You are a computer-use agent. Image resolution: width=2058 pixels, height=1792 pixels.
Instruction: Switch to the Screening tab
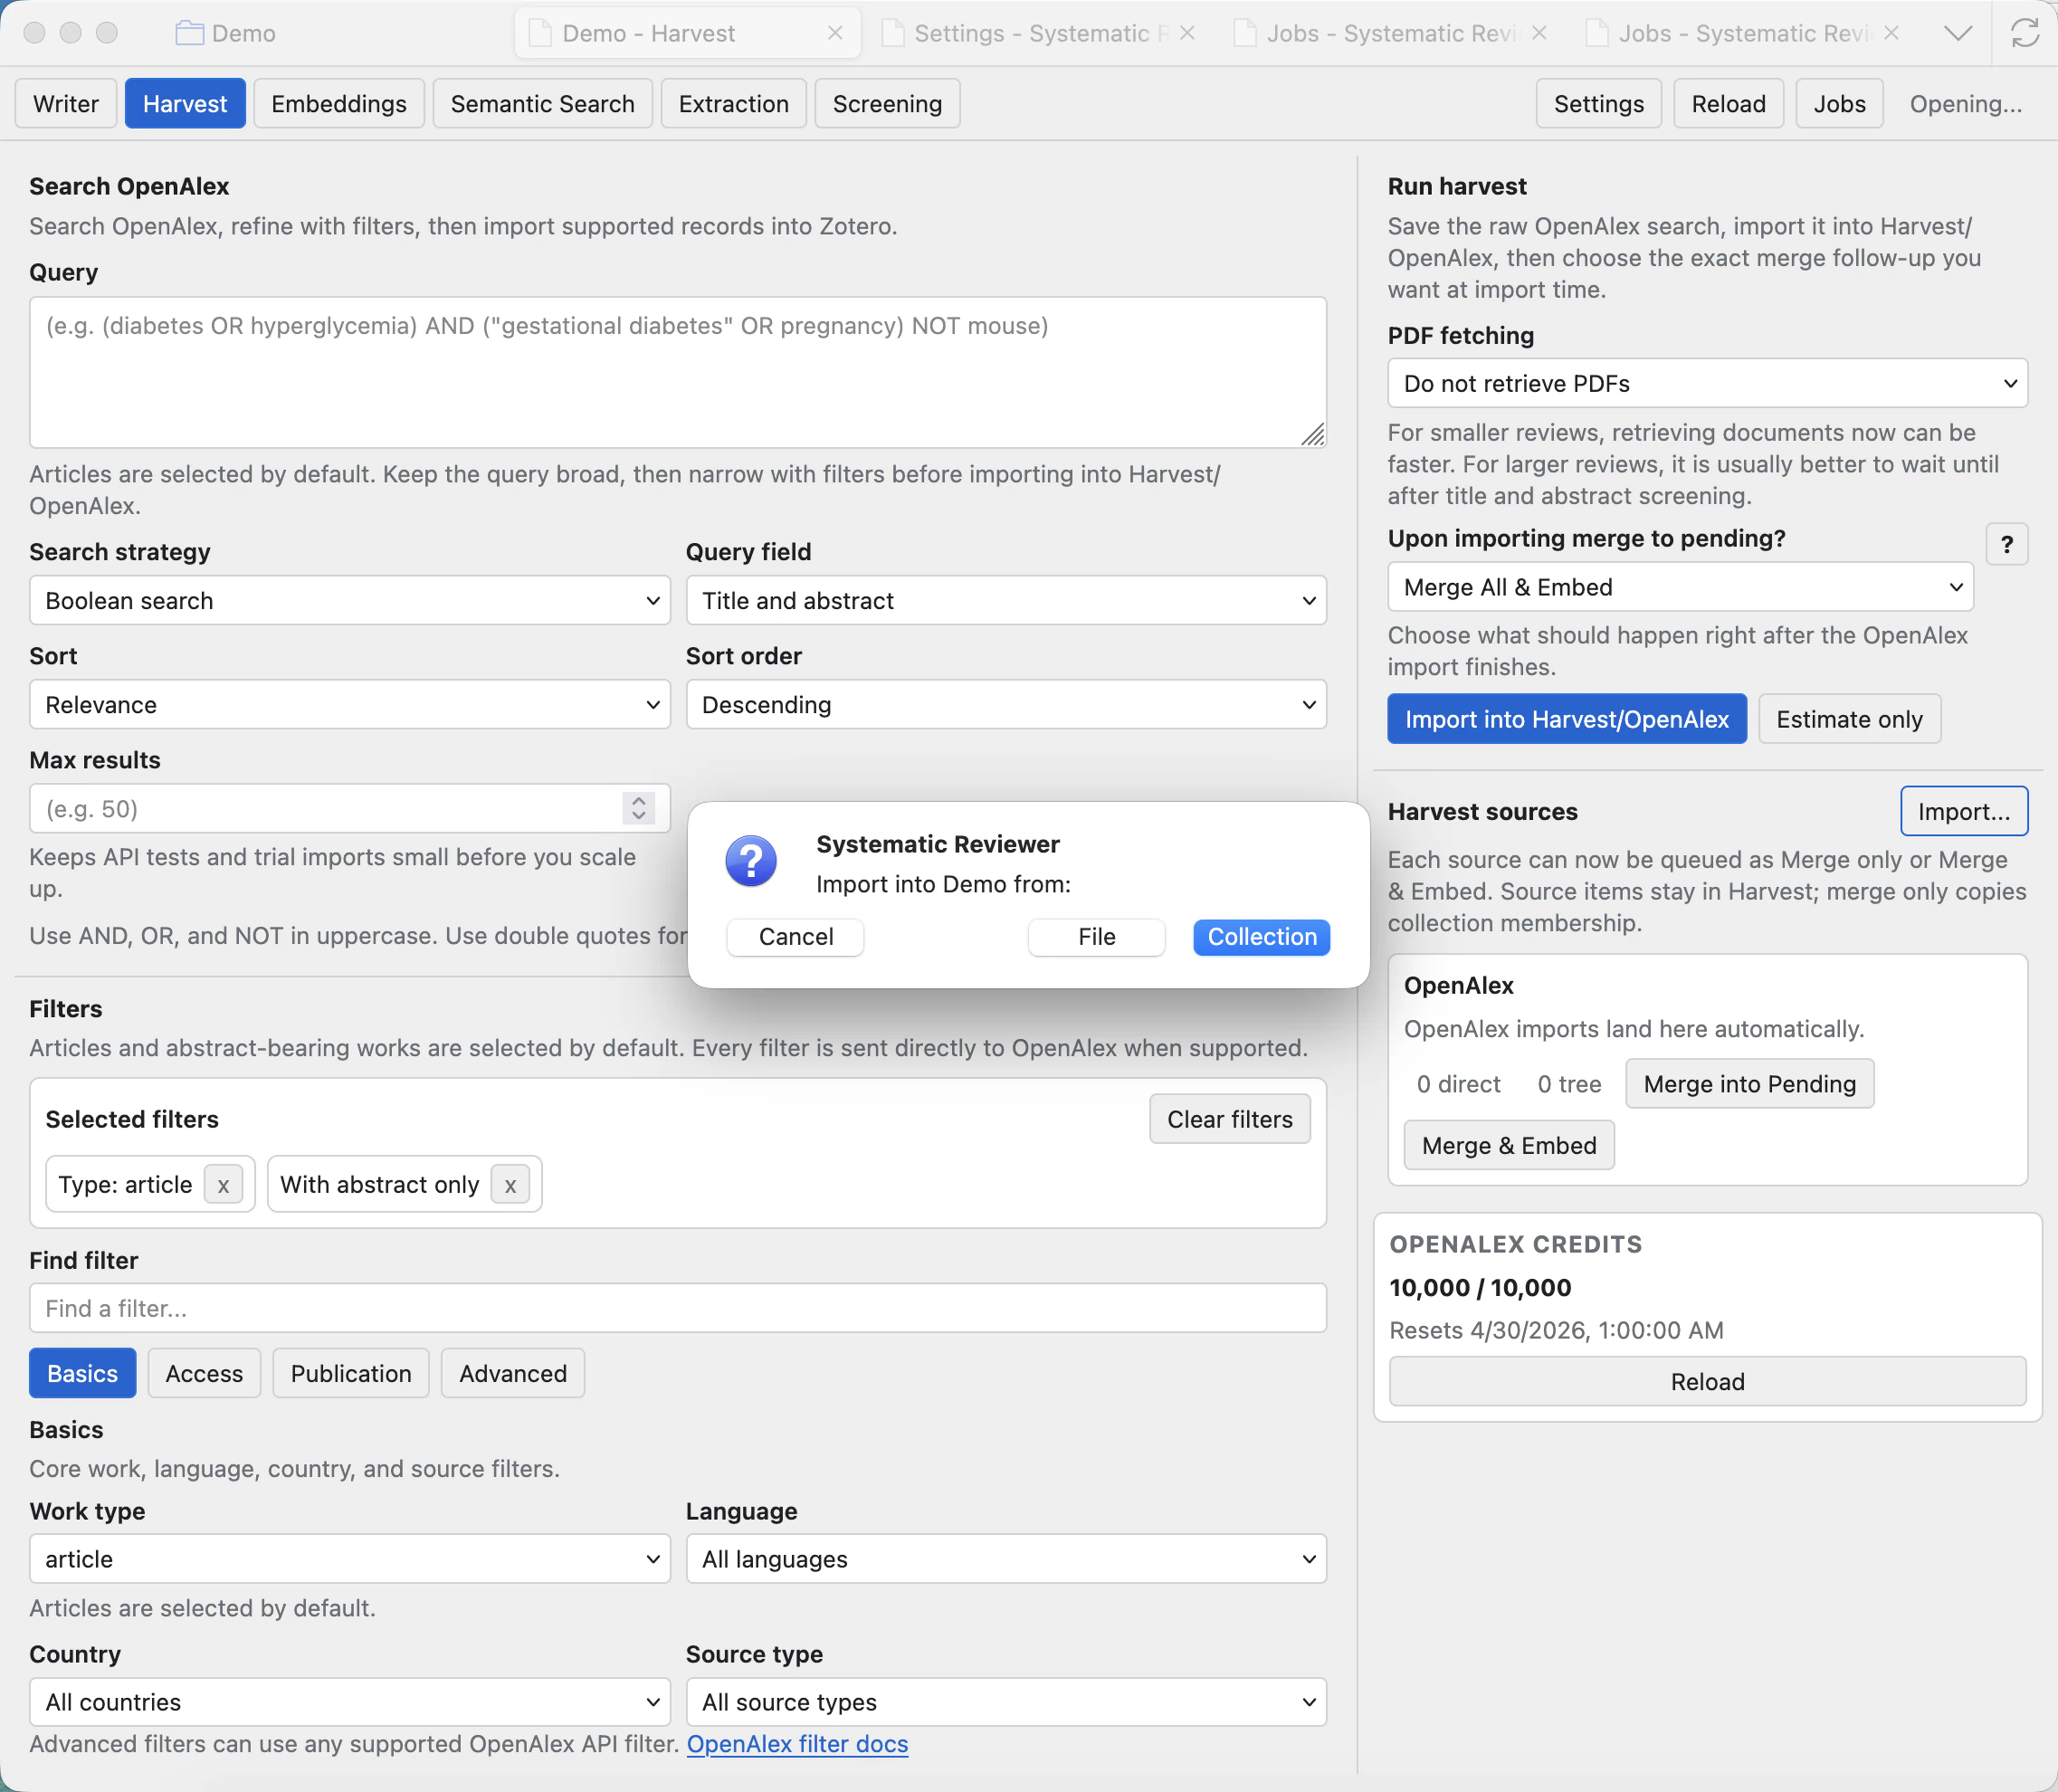pos(887,104)
